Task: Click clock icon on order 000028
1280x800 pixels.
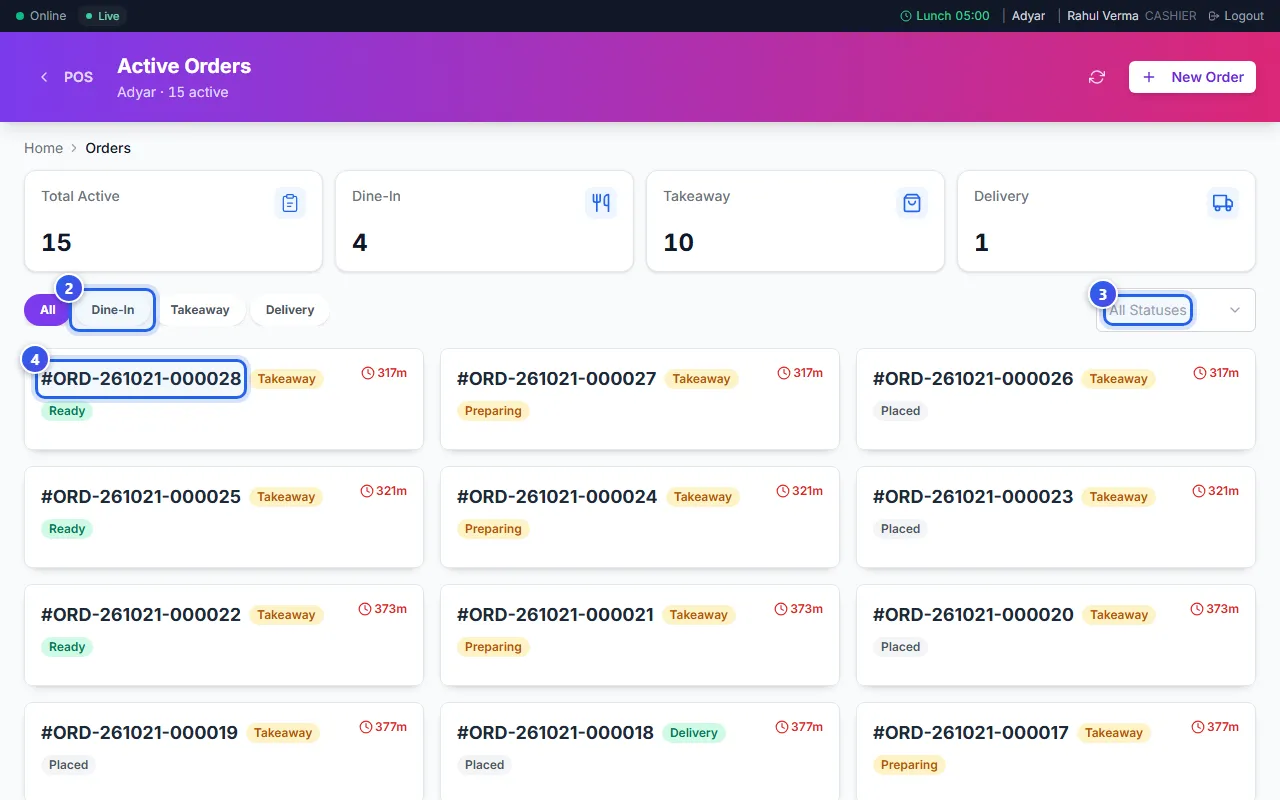Action: (368, 373)
